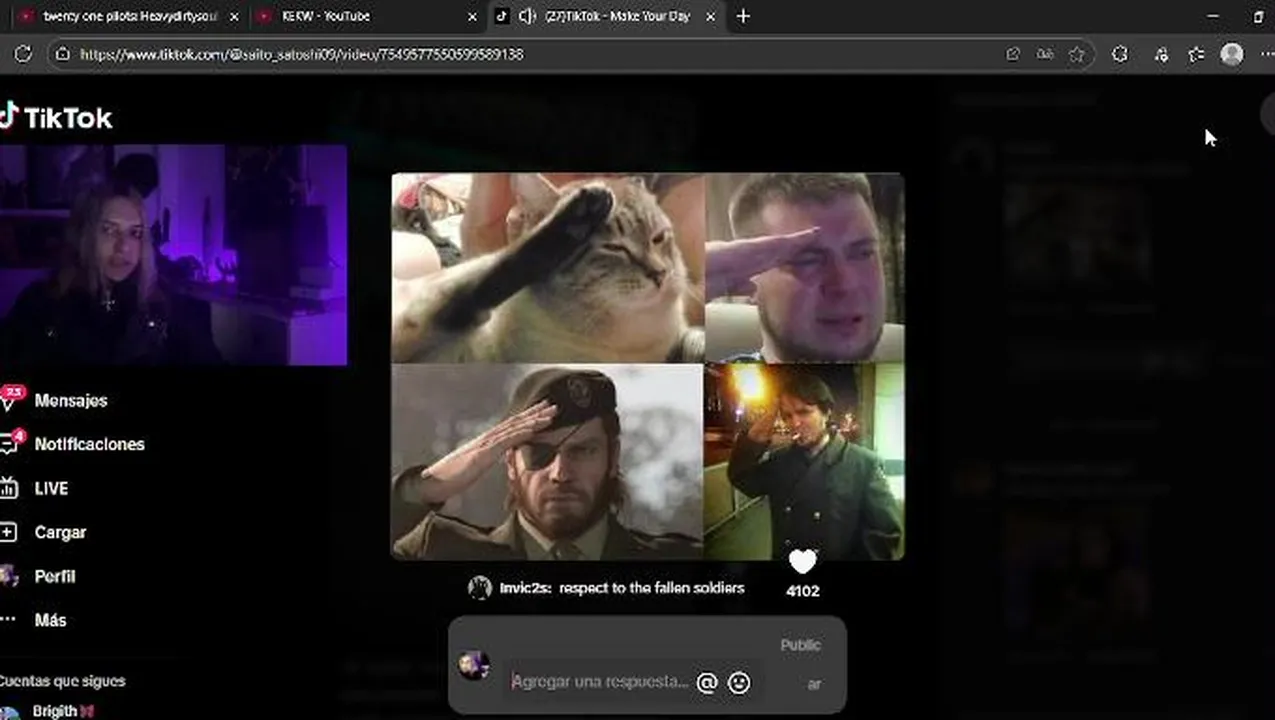Open the night street salute image
Image resolution: width=1275 pixels, height=720 pixels.
[x=805, y=461]
